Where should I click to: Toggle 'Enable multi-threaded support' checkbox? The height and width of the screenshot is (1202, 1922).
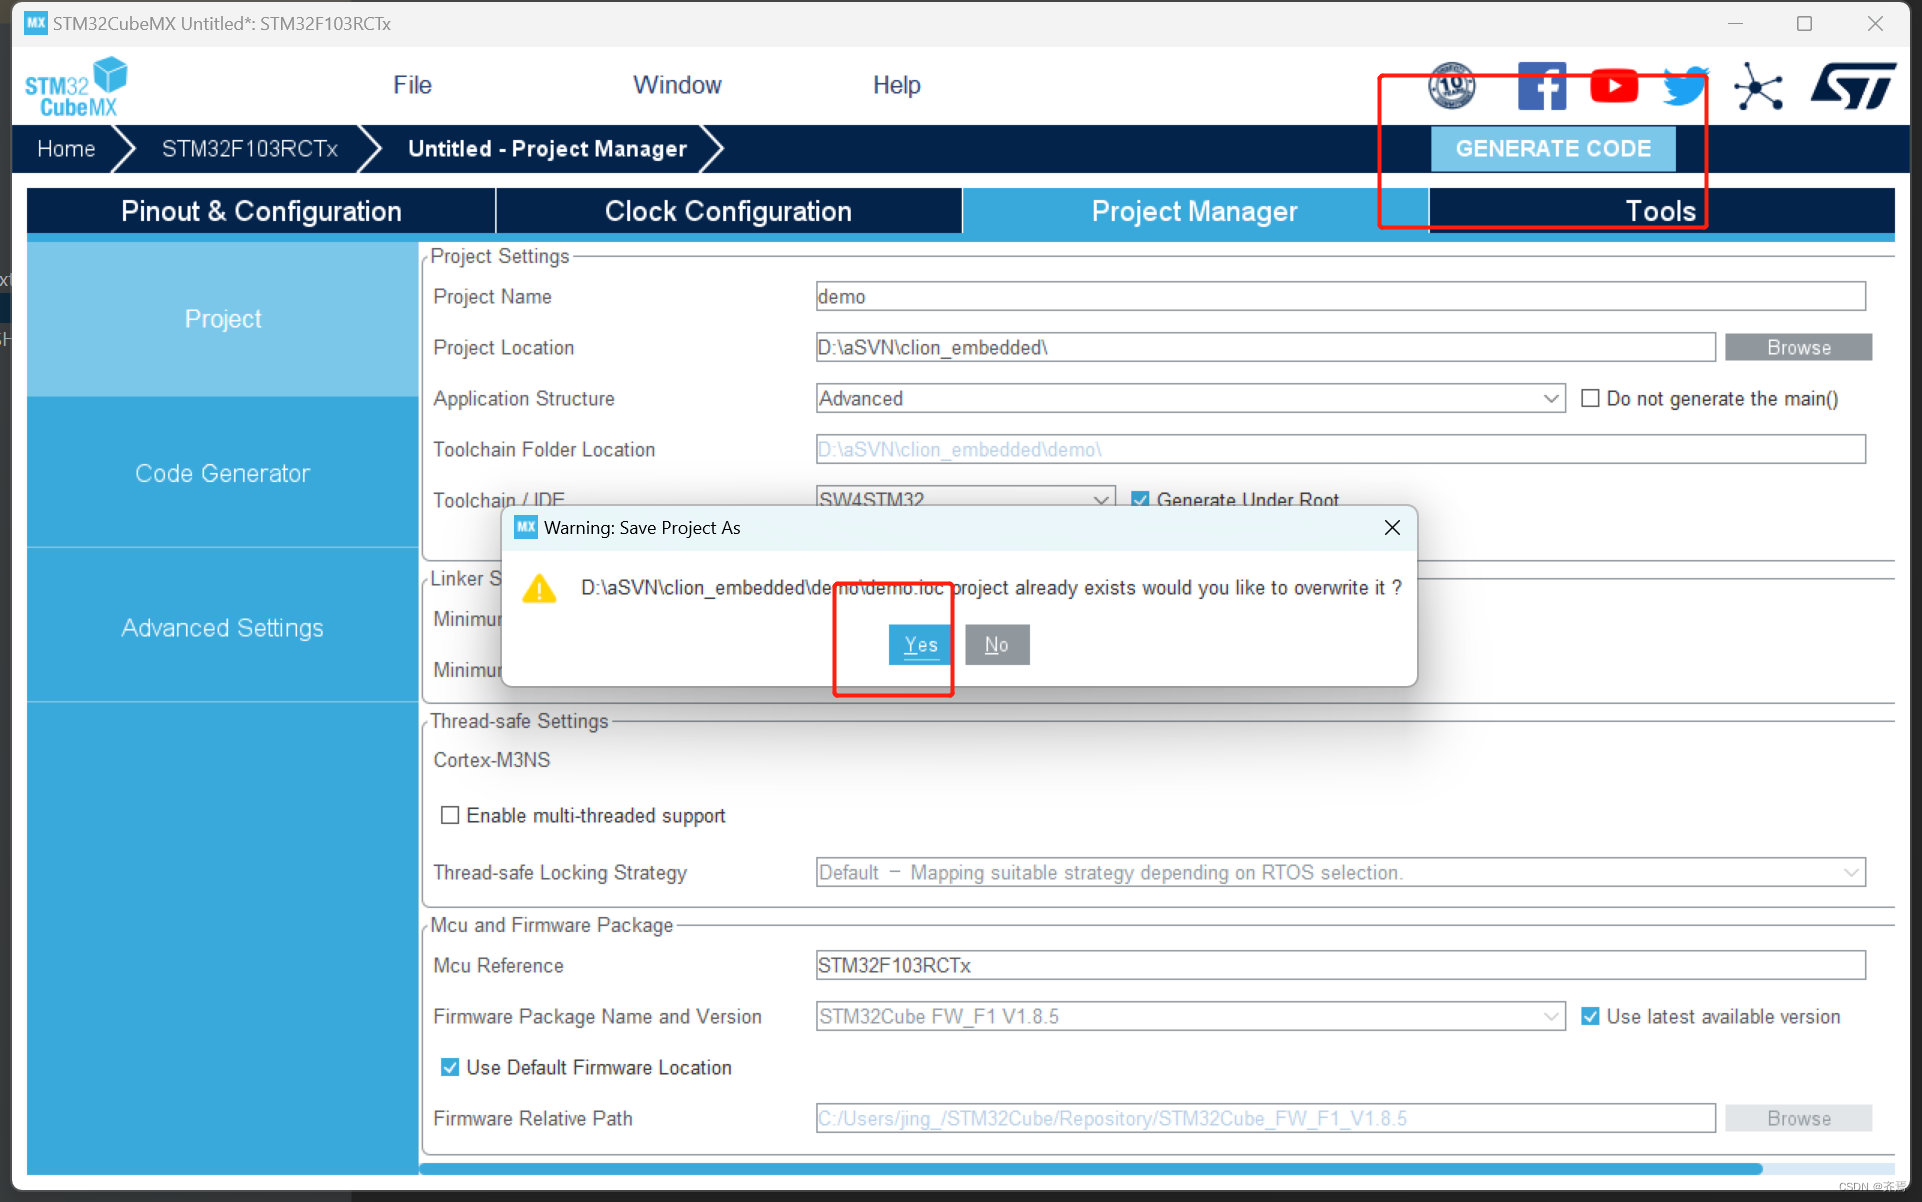(x=450, y=815)
